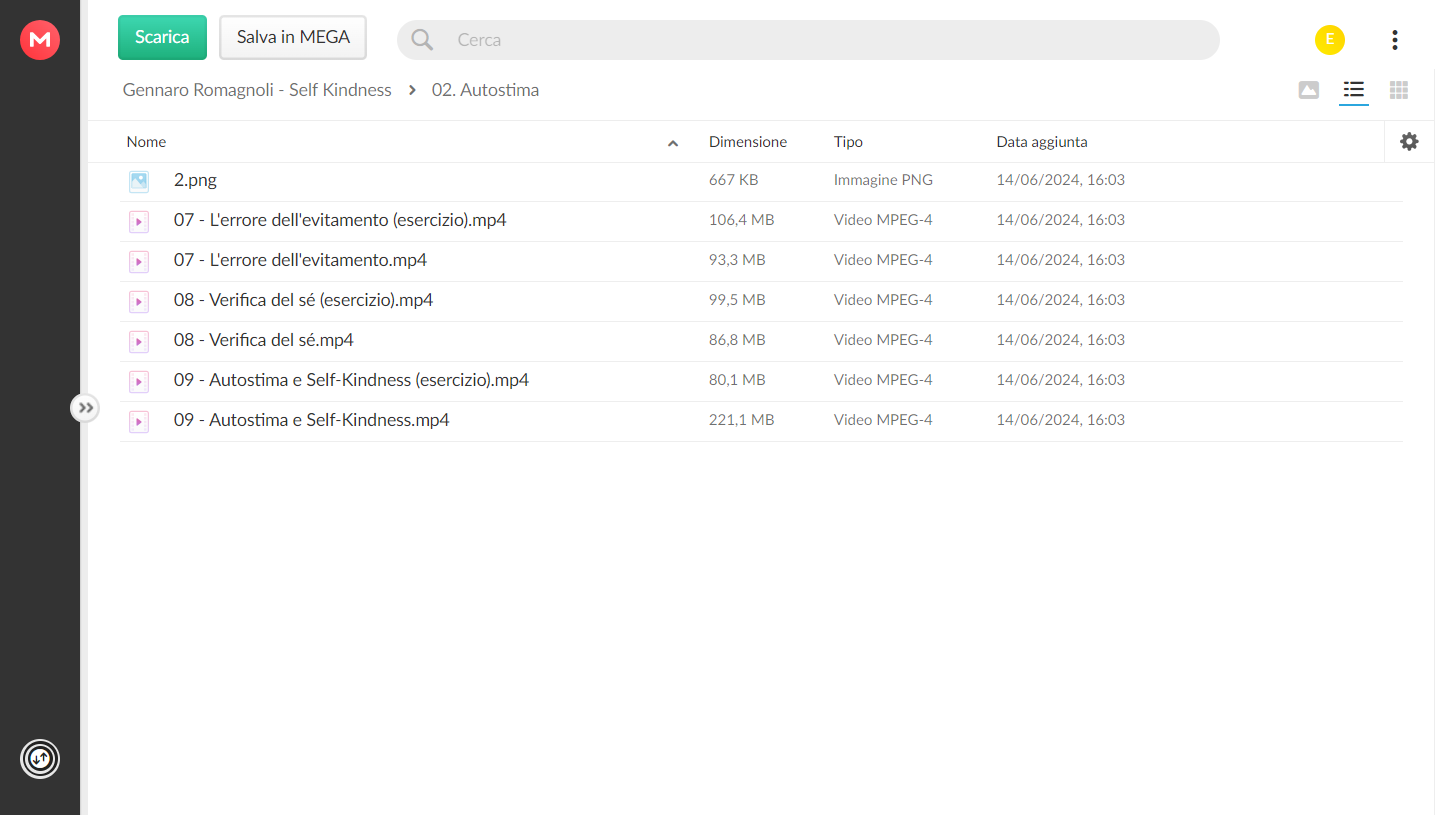Click the transfers icon in the sidebar
The width and height of the screenshot is (1435, 815).
40,759
